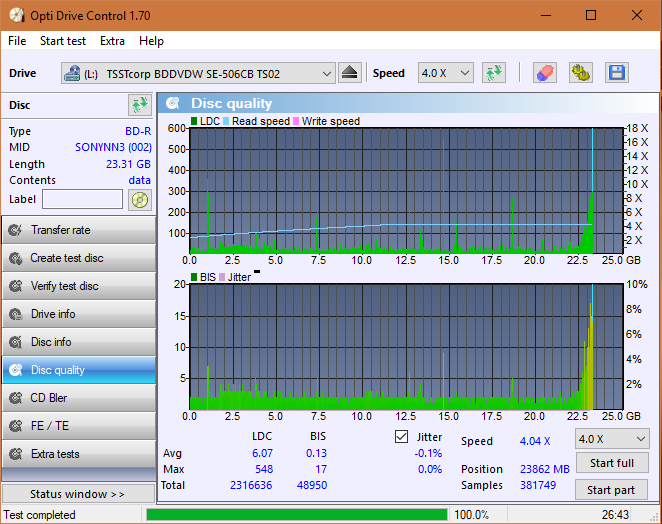The height and width of the screenshot is (524, 662).
Task: Click the BIS total value 48950
Action: coord(312,485)
